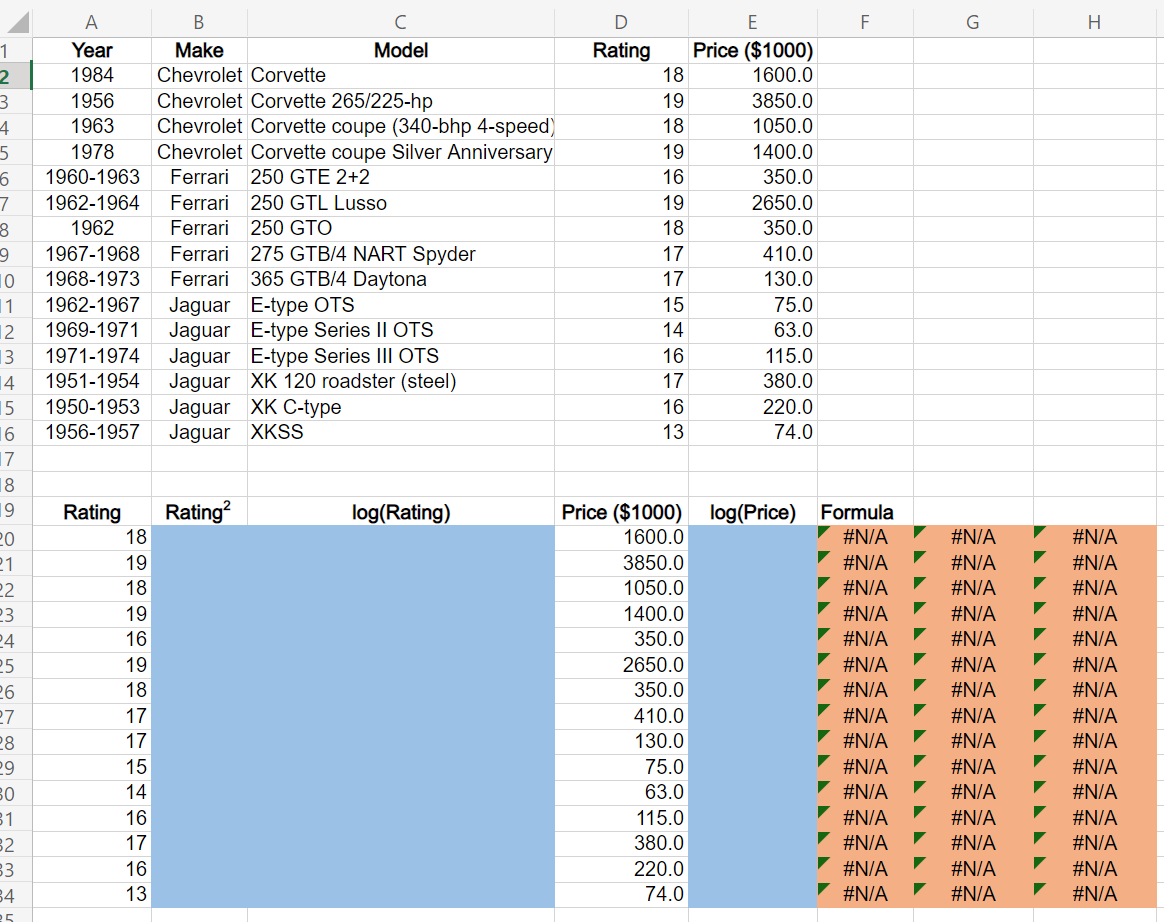Click the error triangle in cell F34
The height and width of the screenshot is (922, 1164).
(x=822, y=888)
